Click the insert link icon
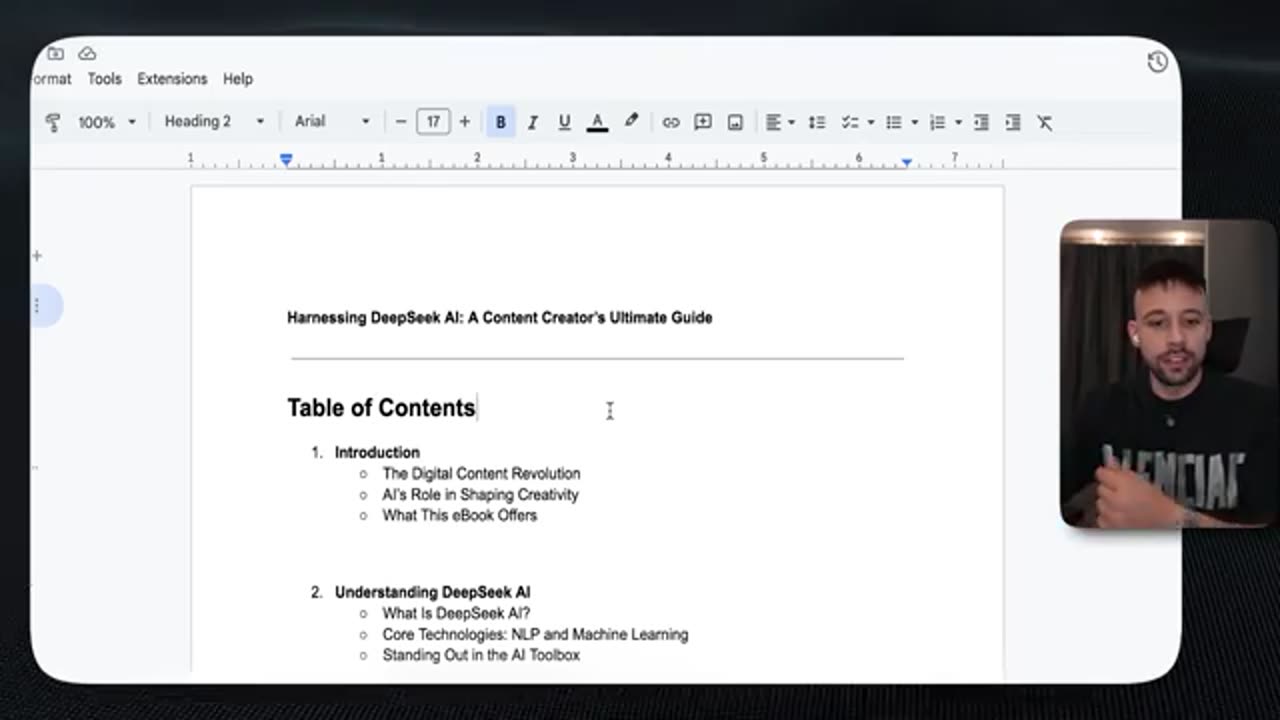 click(670, 122)
